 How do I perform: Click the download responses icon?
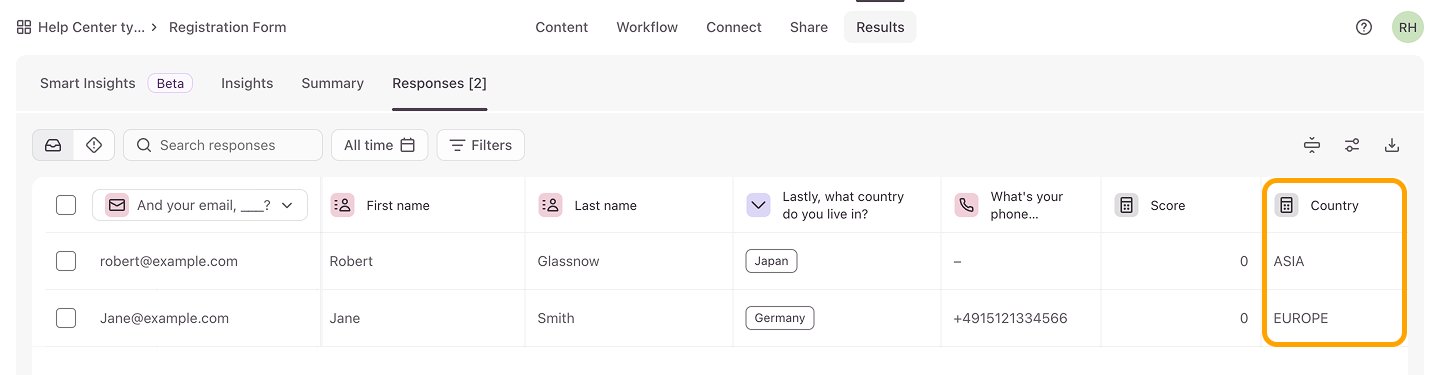(1391, 145)
